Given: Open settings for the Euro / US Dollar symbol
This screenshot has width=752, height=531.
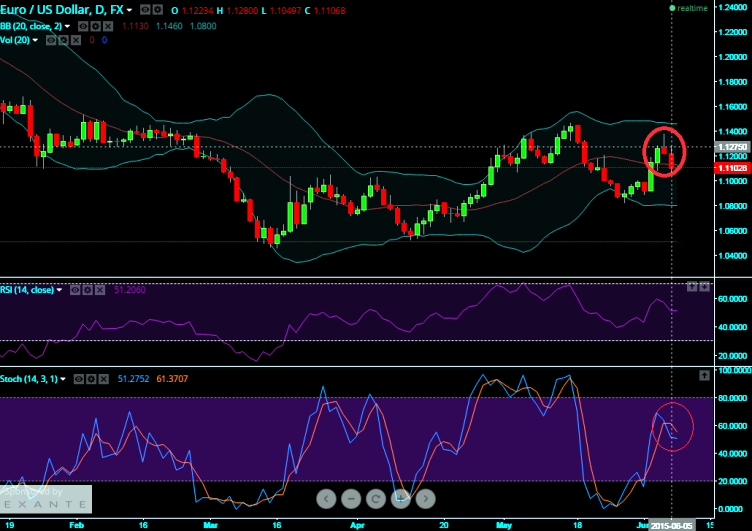Looking at the screenshot, I should pyautogui.click(x=158, y=9).
